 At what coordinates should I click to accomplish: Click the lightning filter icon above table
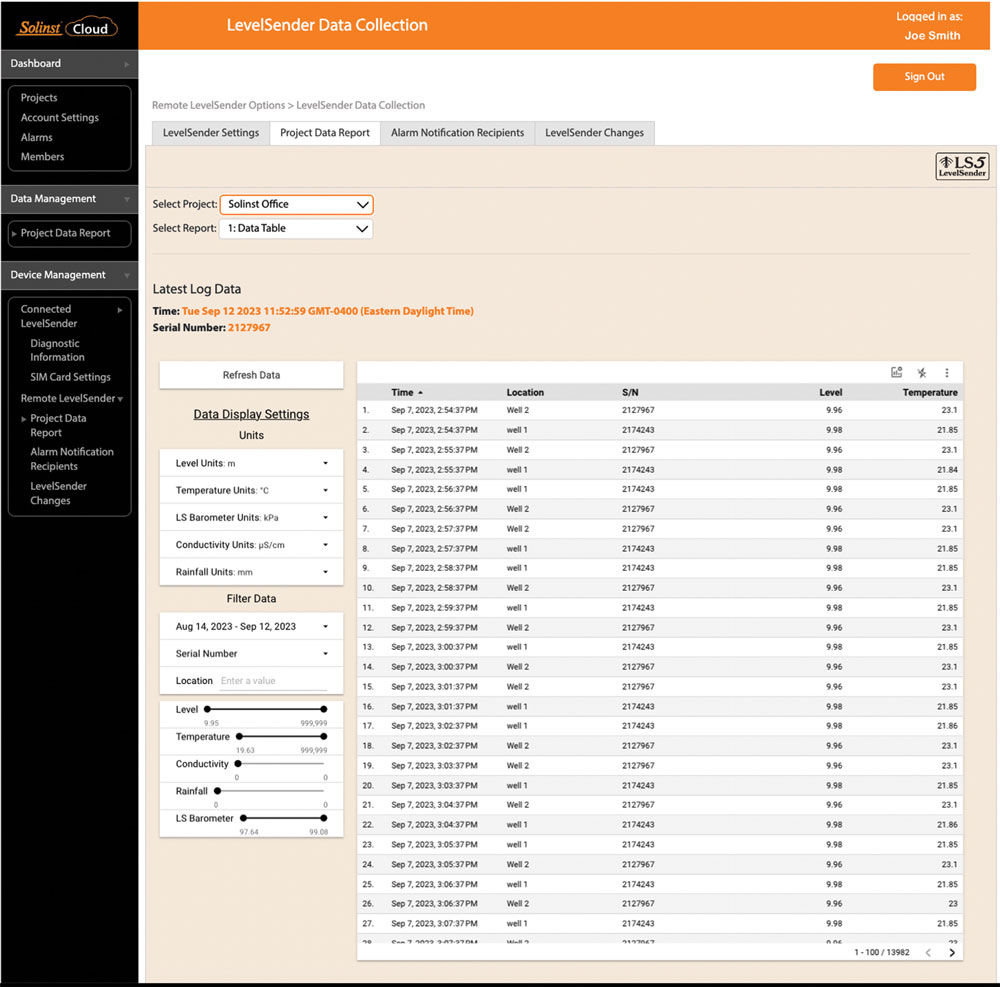click(x=922, y=373)
